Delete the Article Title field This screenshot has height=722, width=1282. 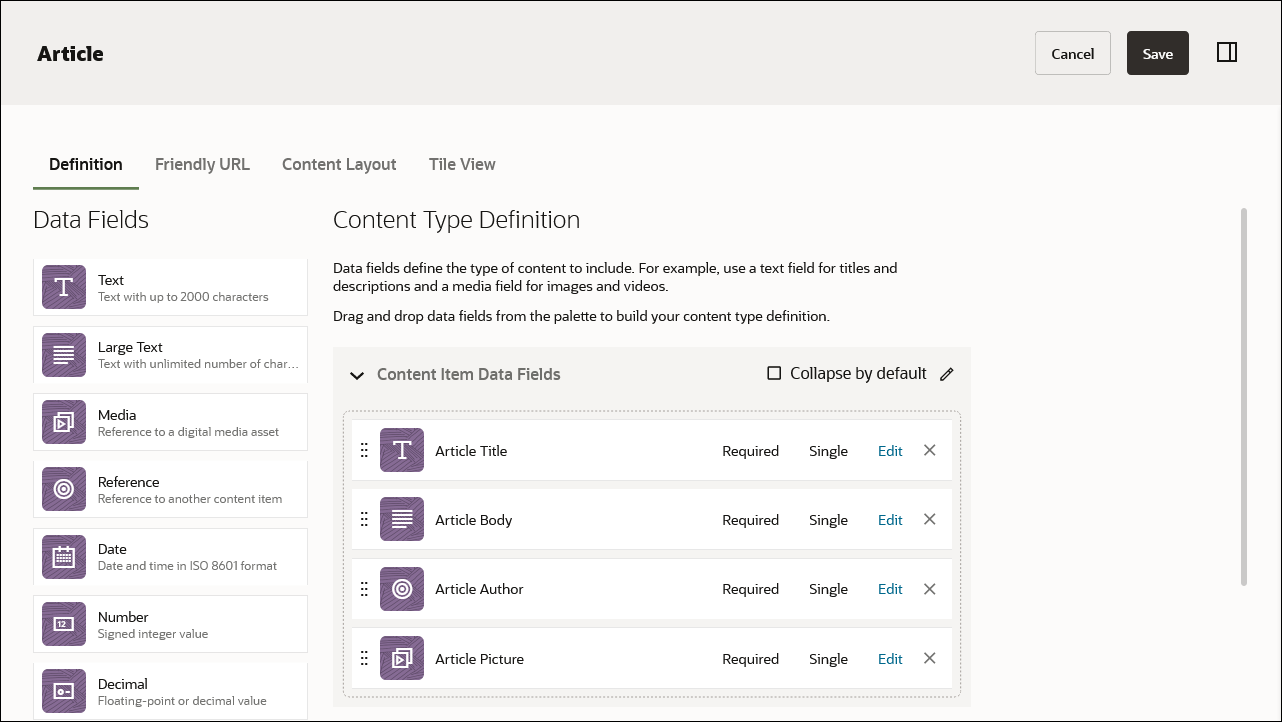coord(929,450)
